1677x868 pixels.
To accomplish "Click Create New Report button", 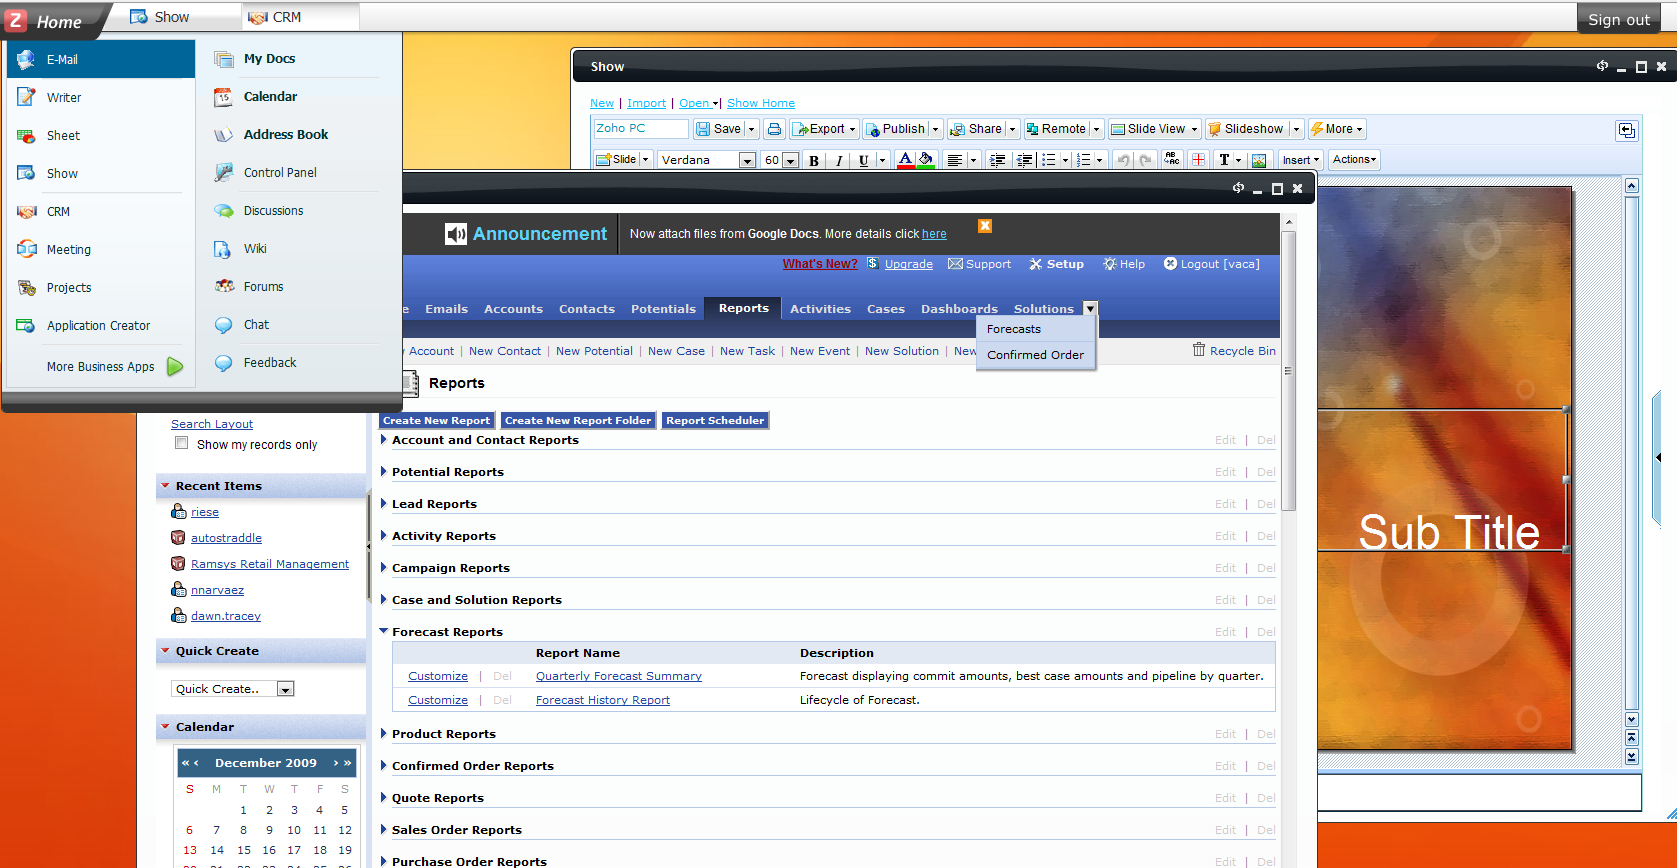I will [x=437, y=421].
